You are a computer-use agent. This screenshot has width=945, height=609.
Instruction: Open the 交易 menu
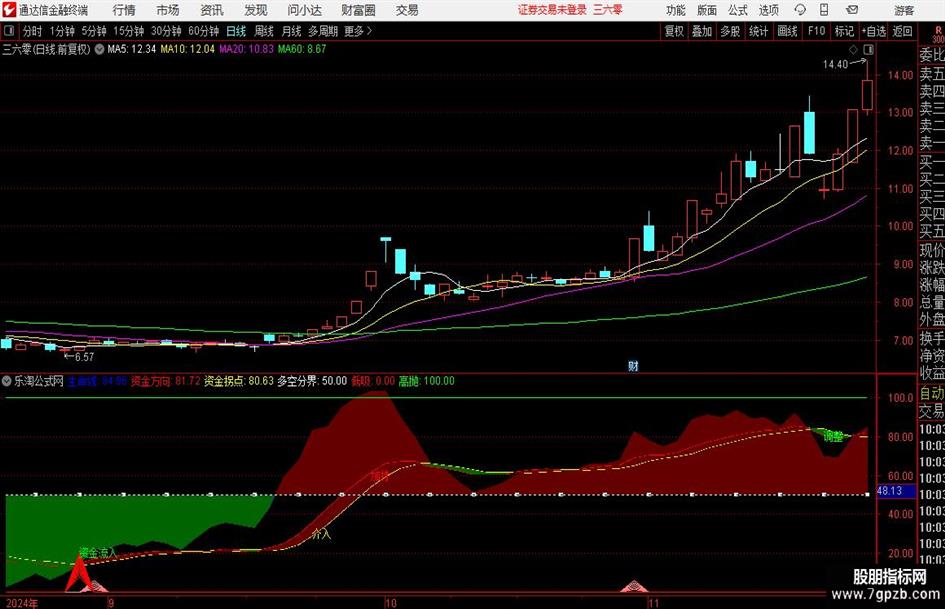pyautogui.click(x=407, y=10)
